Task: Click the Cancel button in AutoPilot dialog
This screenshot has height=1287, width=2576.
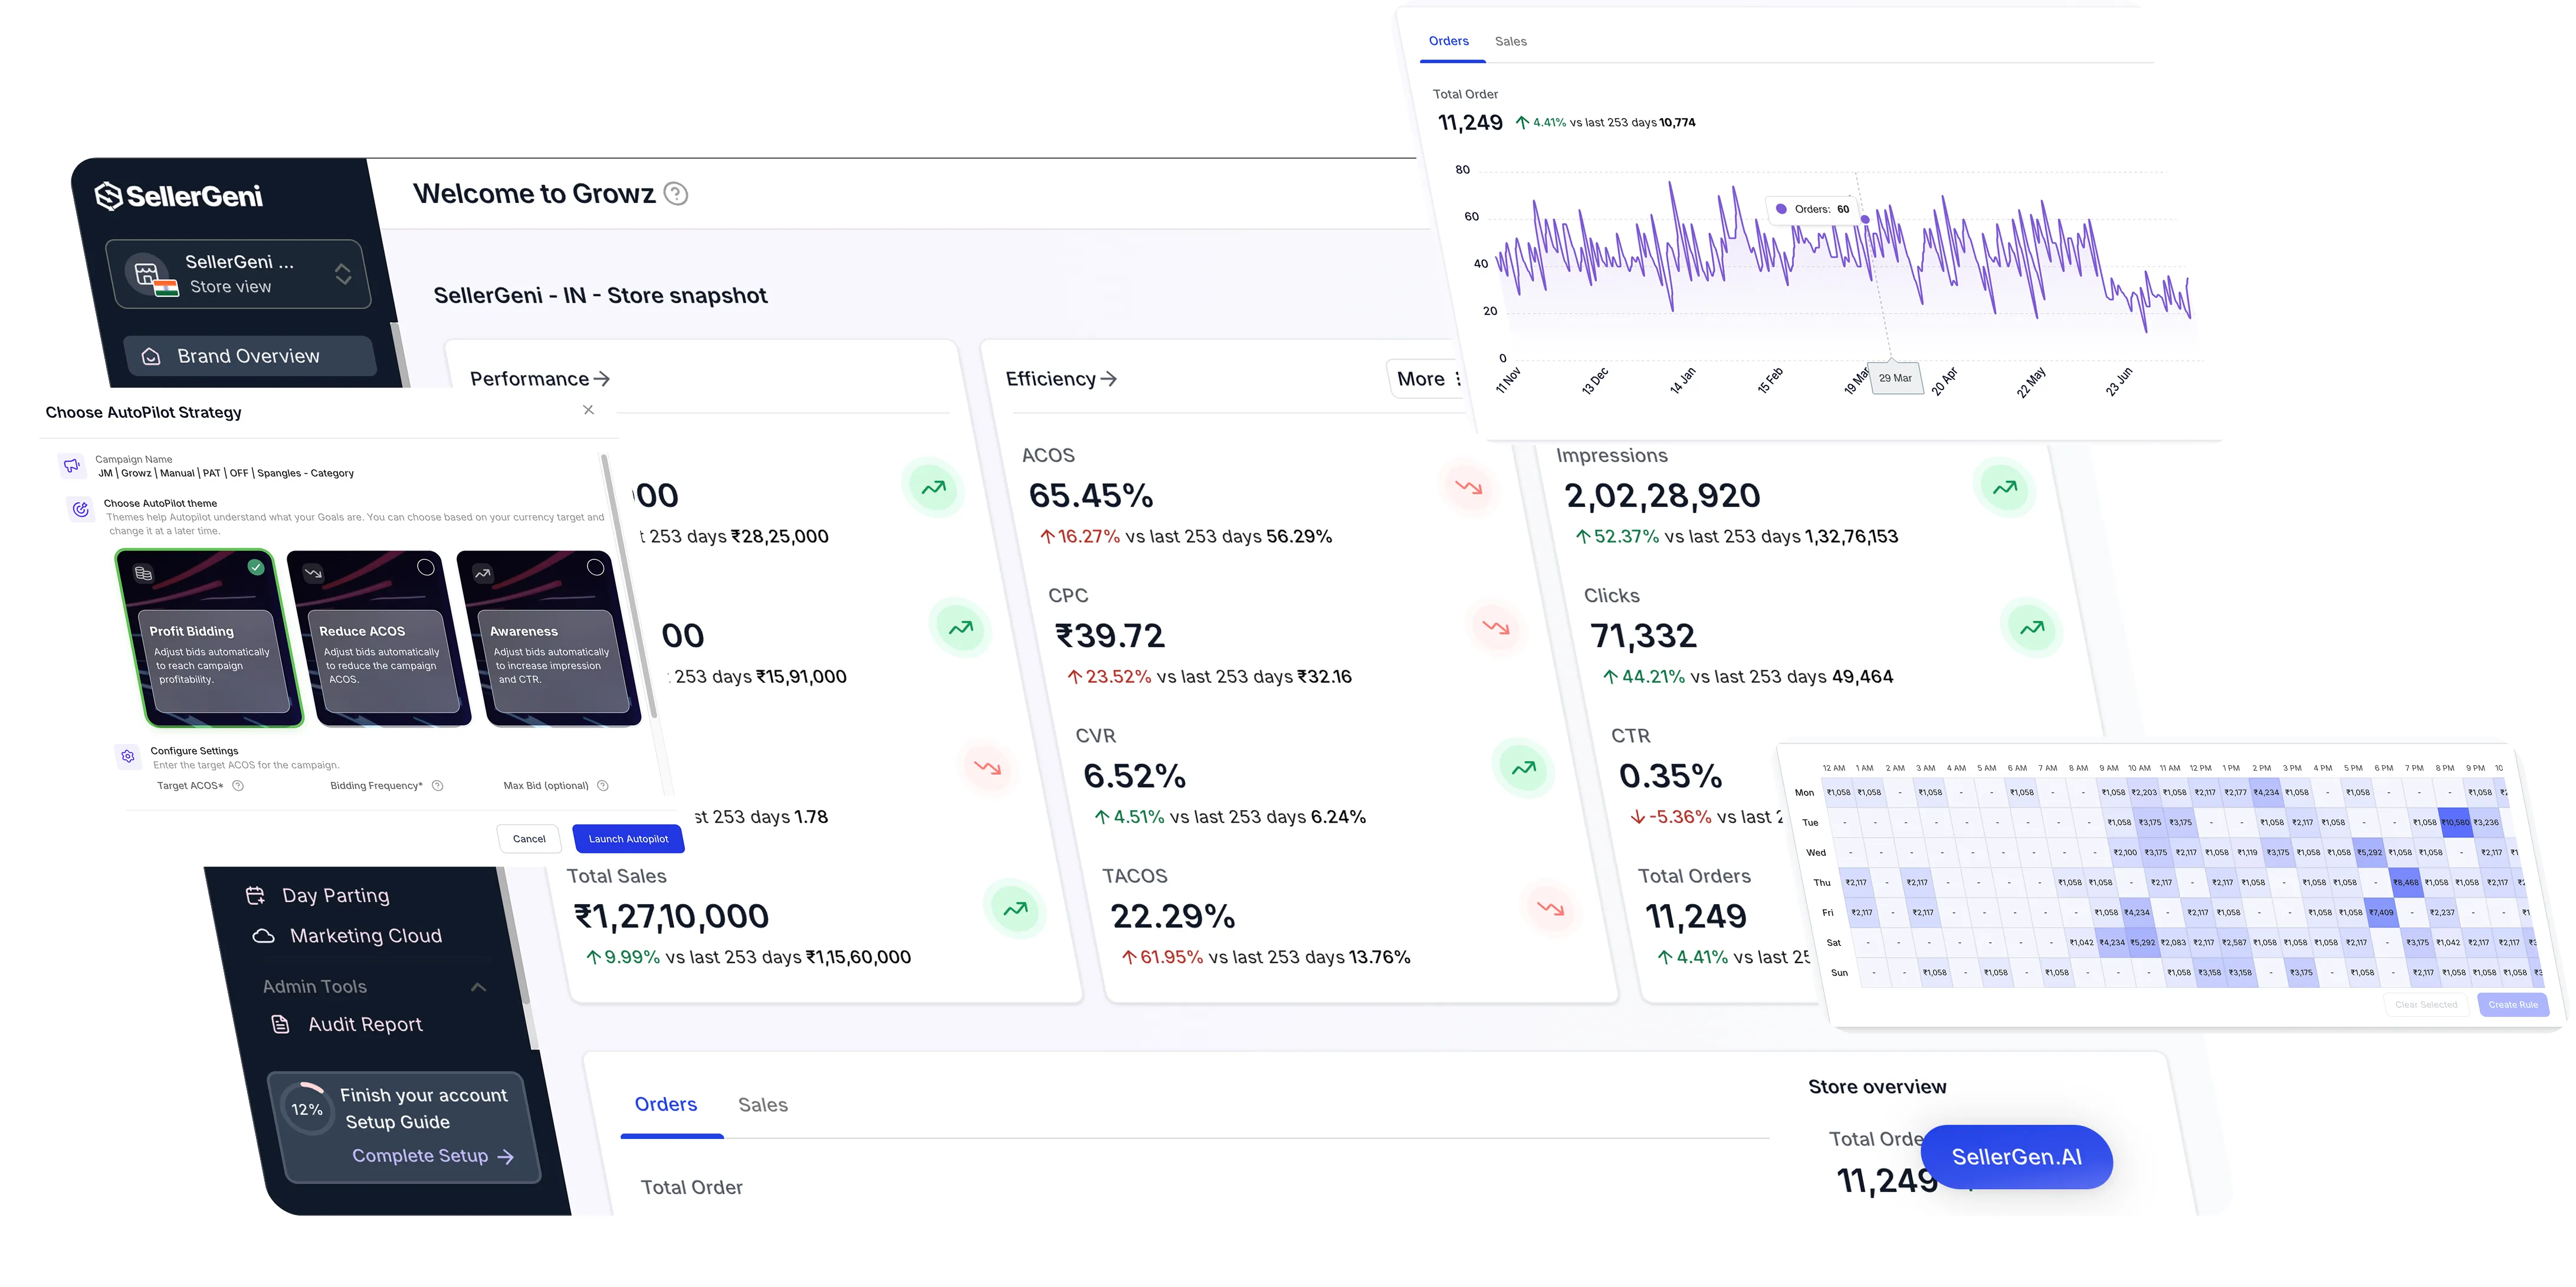Action: (529, 839)
